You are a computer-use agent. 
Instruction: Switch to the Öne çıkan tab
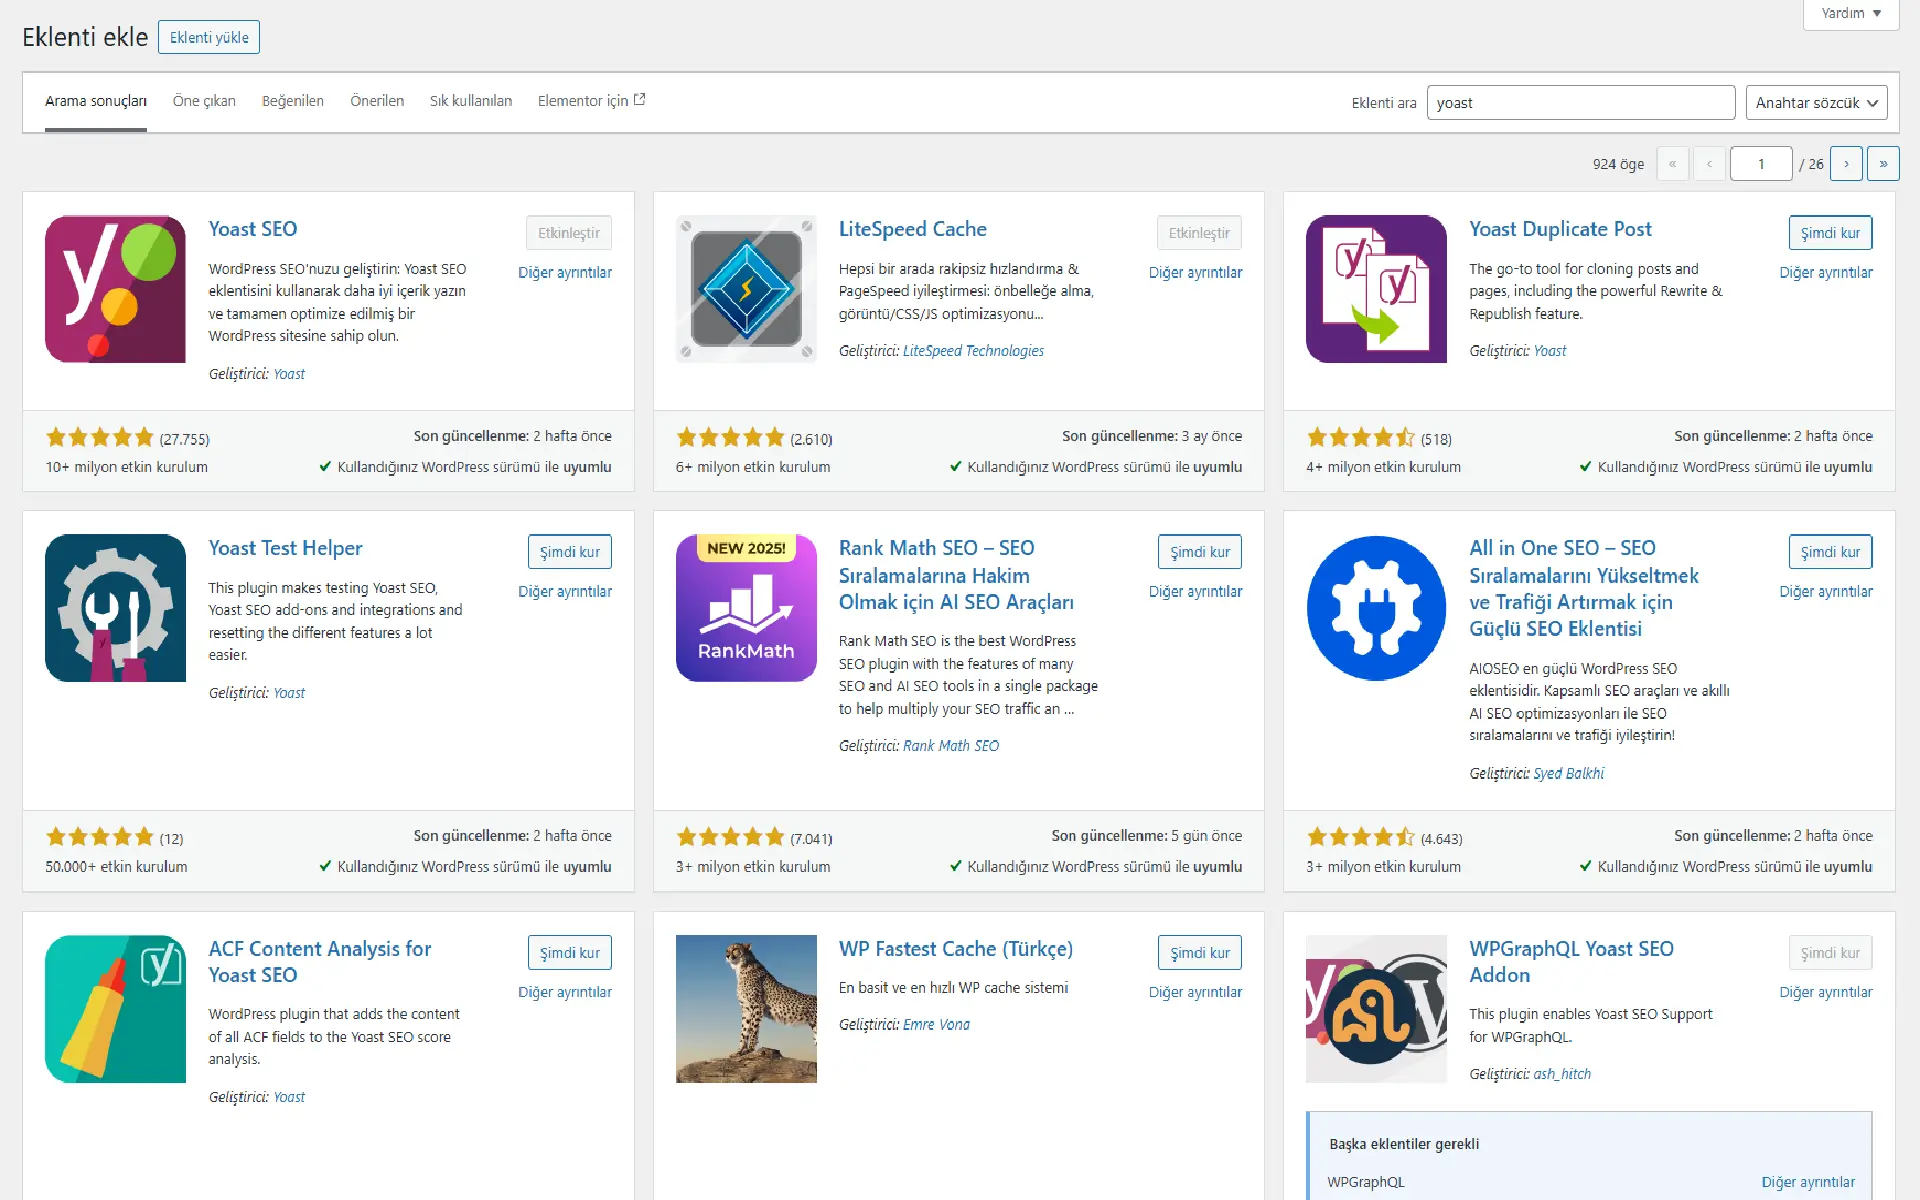coord(203,100)
